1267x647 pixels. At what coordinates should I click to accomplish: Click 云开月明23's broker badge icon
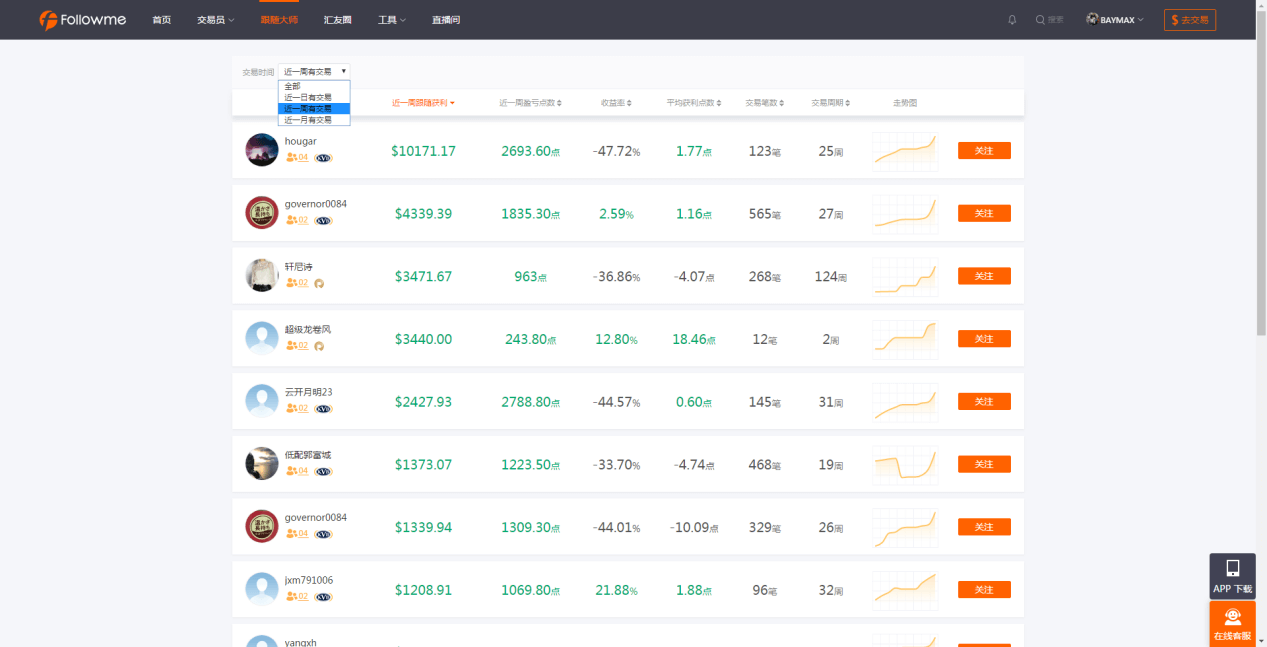(323, 409)
